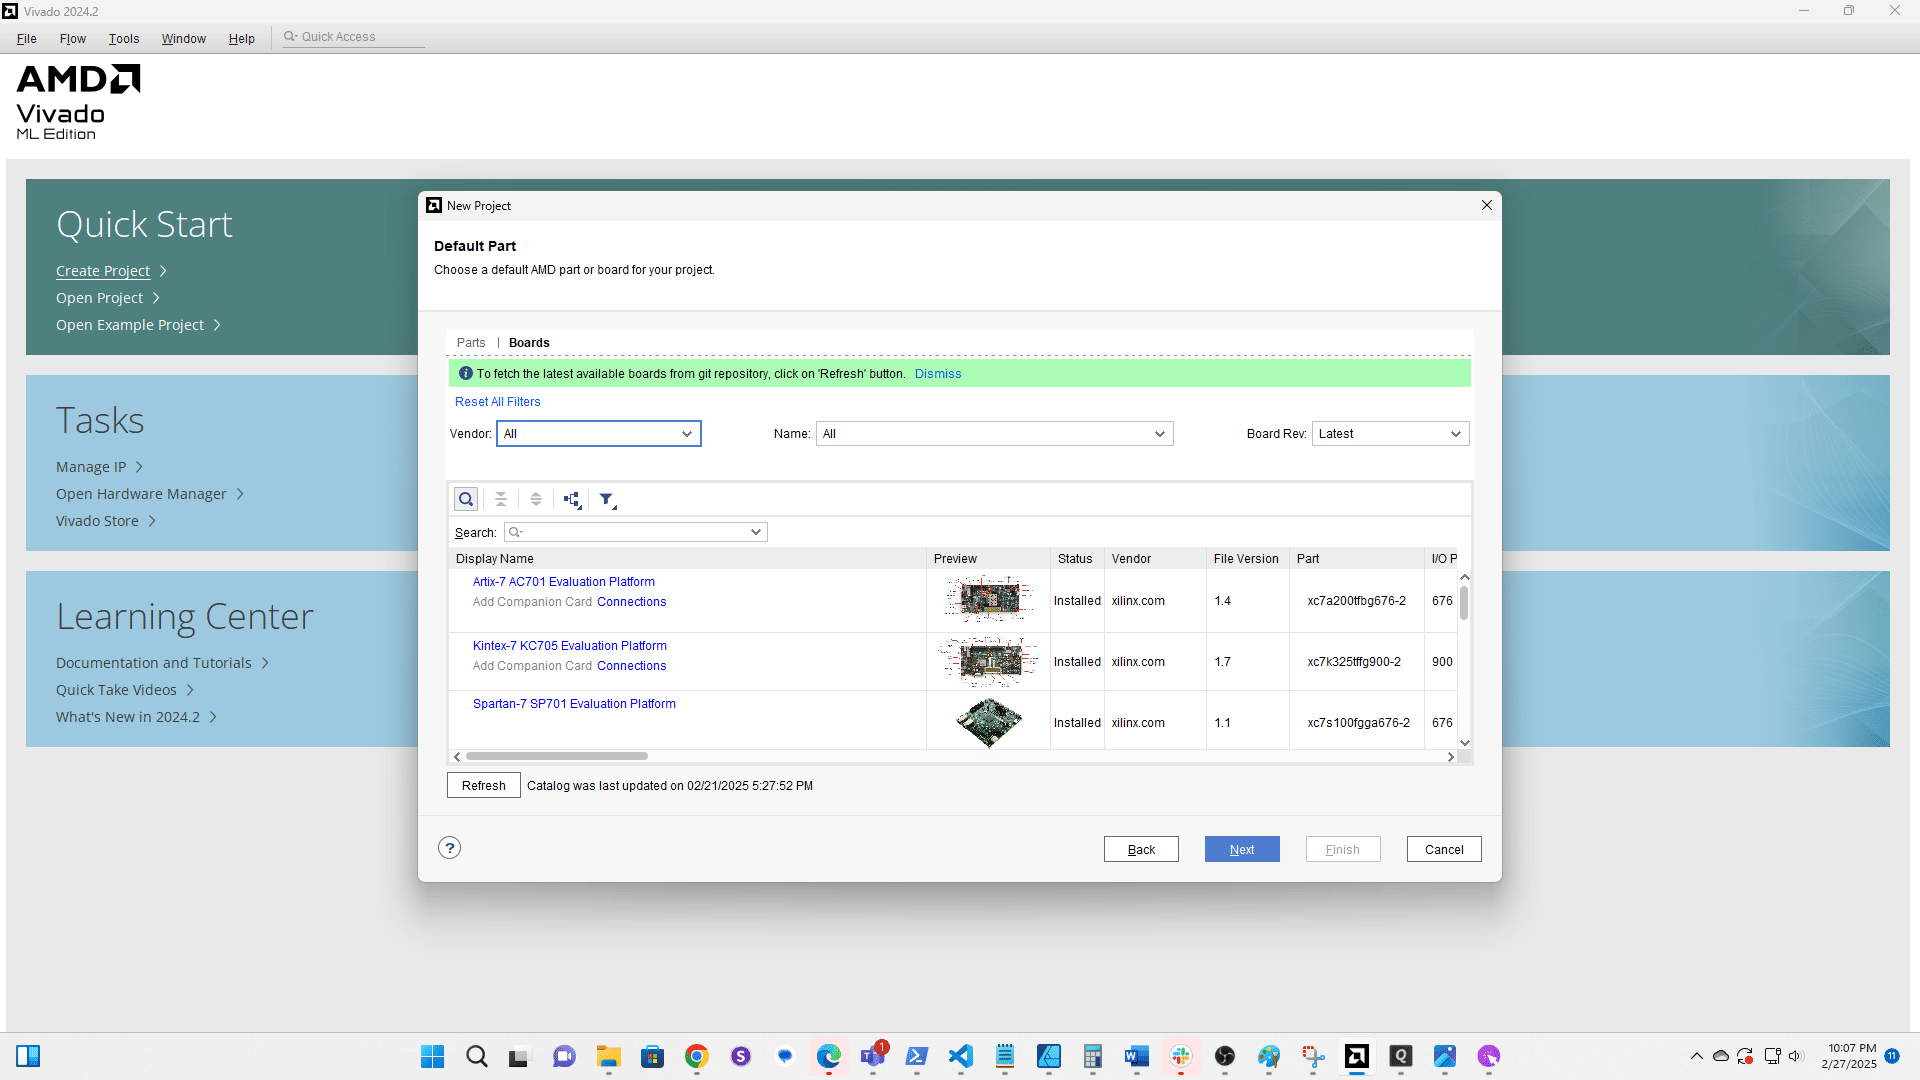The image size is (1920, 1080).
Task: Click the info icon in green banner
Action: click(465, 373)
